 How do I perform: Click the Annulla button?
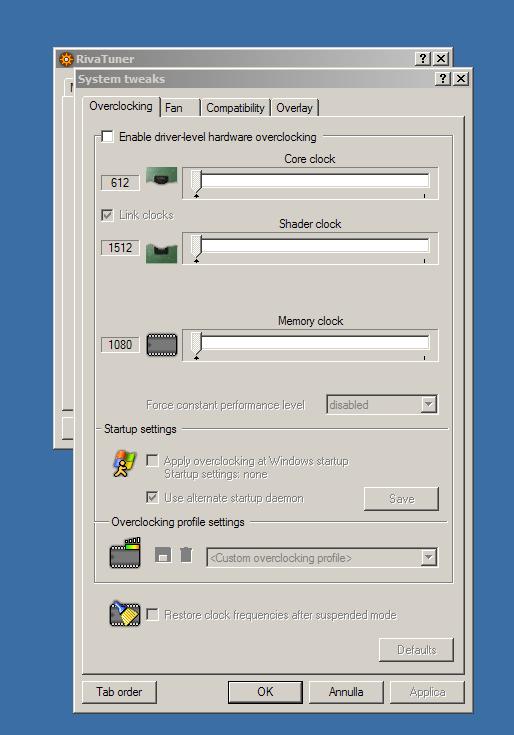pyautogui.click(x=346, y=692)
